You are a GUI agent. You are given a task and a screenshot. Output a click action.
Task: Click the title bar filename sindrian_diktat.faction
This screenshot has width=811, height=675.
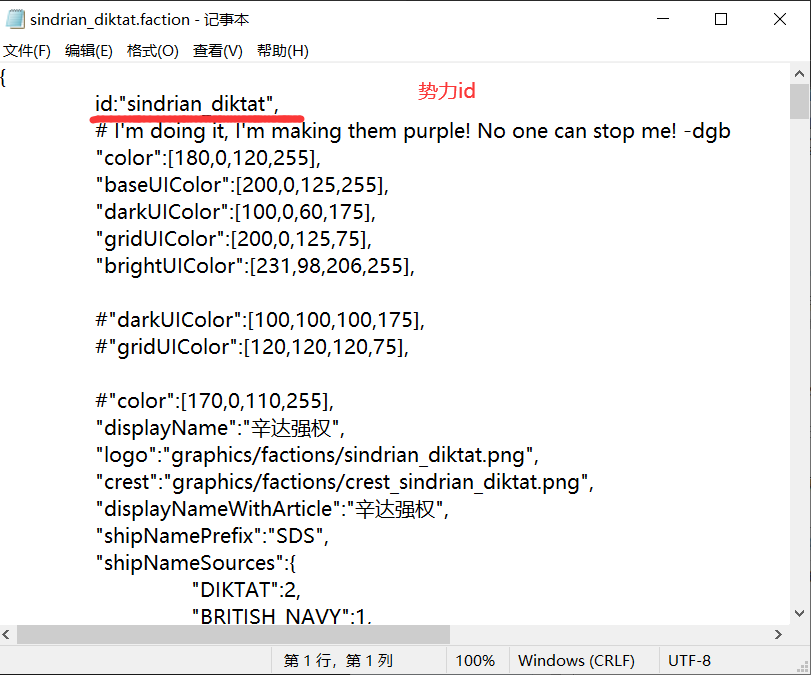click(x=115, y=18)
